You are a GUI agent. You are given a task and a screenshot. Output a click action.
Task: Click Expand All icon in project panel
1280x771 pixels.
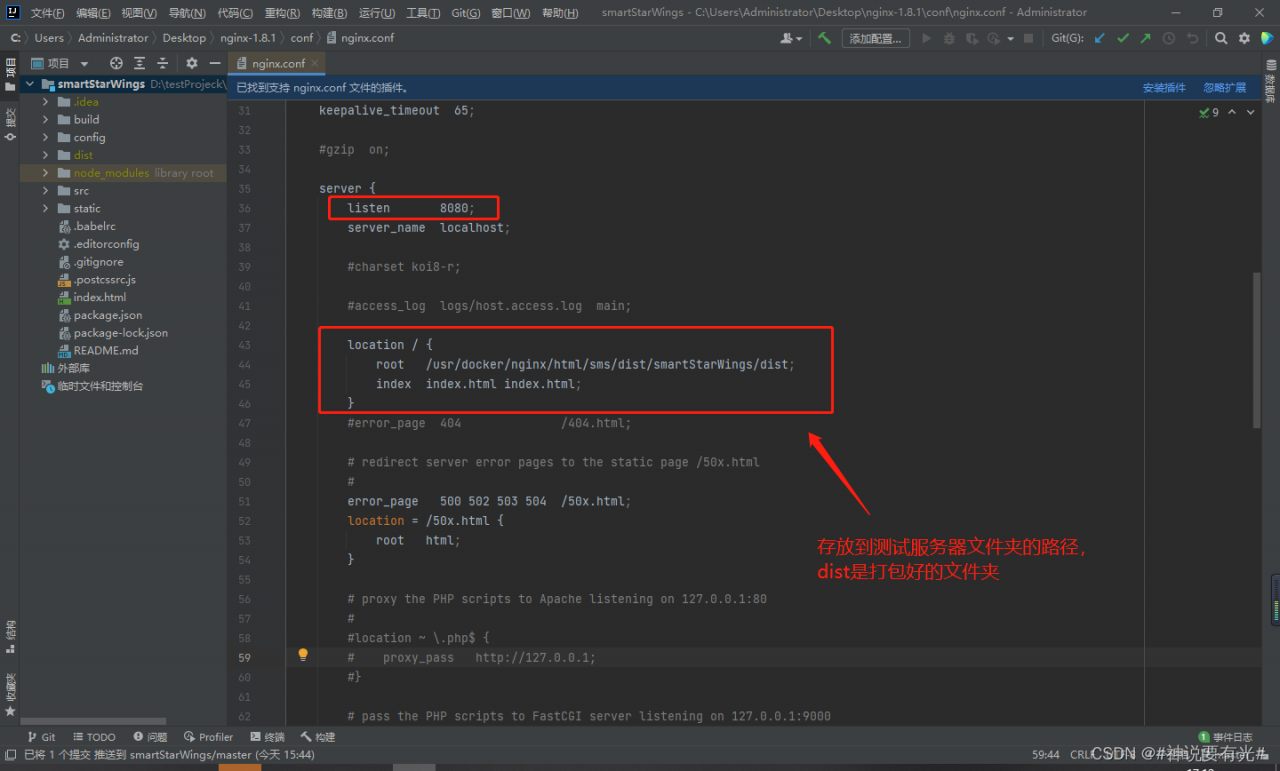(140, 63)
